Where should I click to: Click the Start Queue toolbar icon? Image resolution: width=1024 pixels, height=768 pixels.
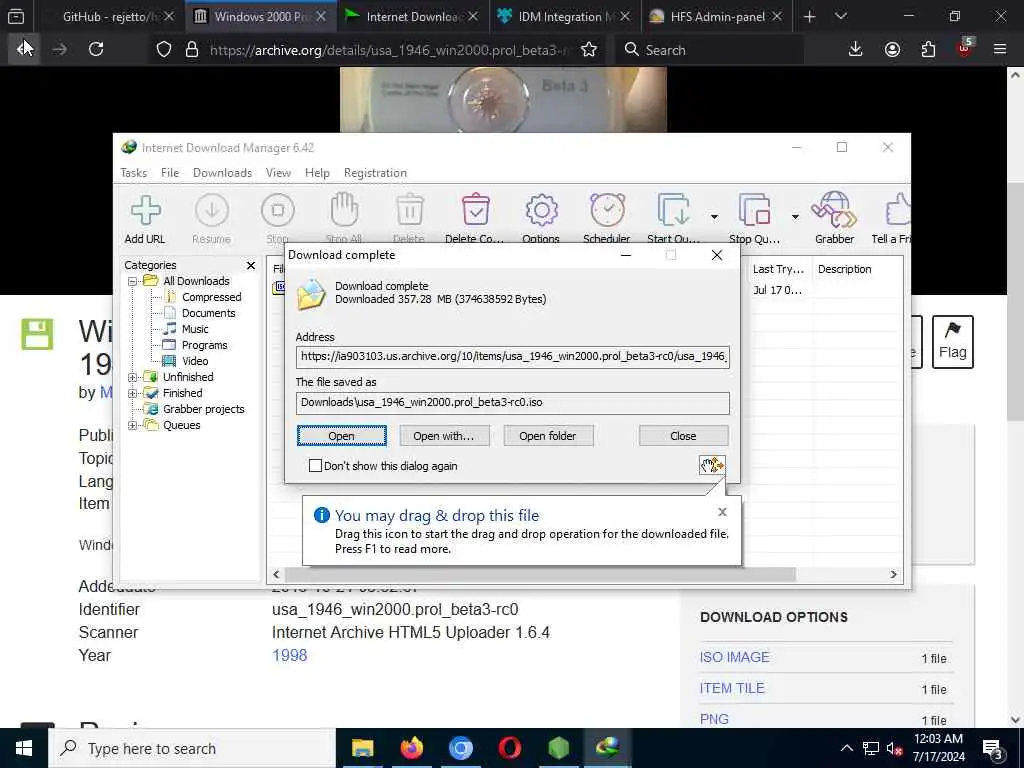(673, 219)
